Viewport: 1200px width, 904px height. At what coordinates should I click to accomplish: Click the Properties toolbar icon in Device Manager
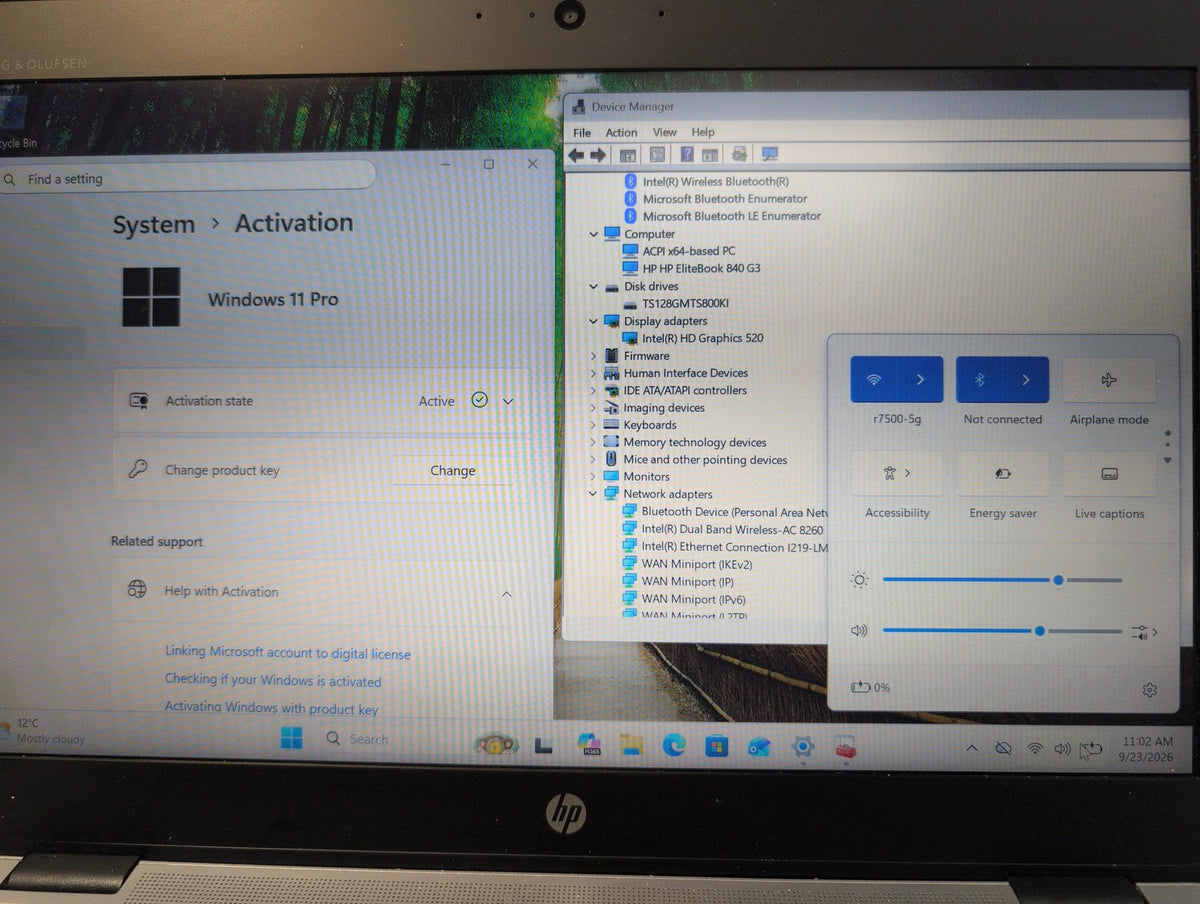(657, 155)
